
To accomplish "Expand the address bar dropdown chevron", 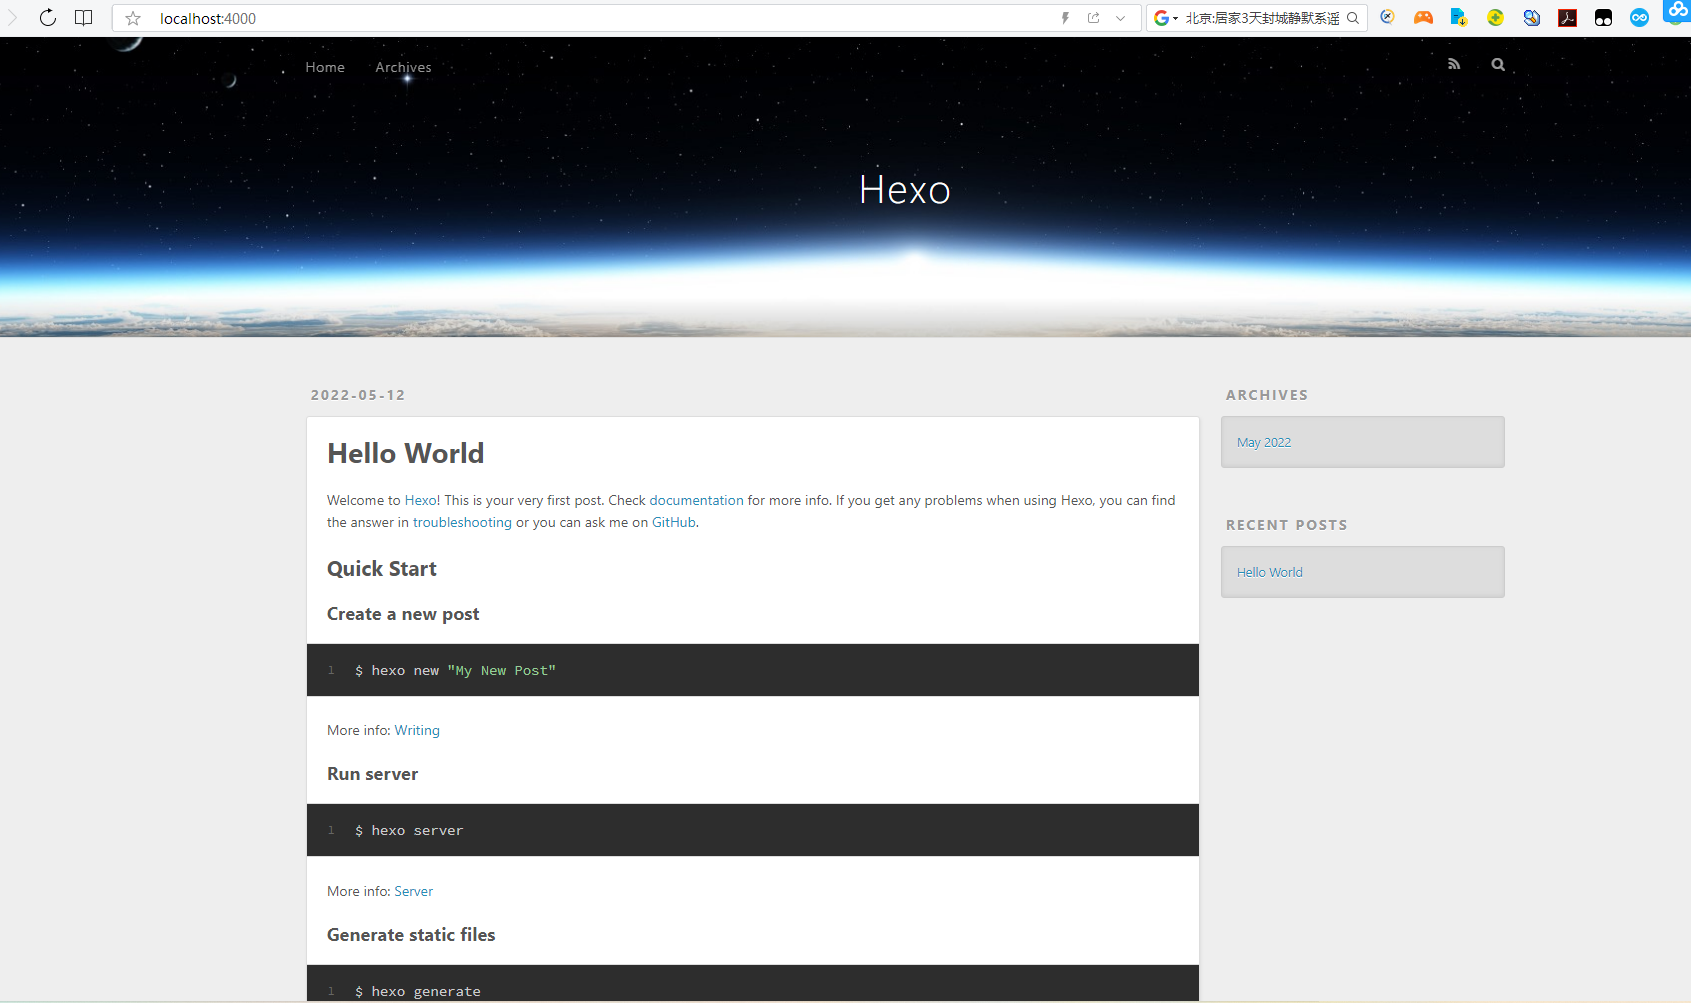I will 1121,18.
